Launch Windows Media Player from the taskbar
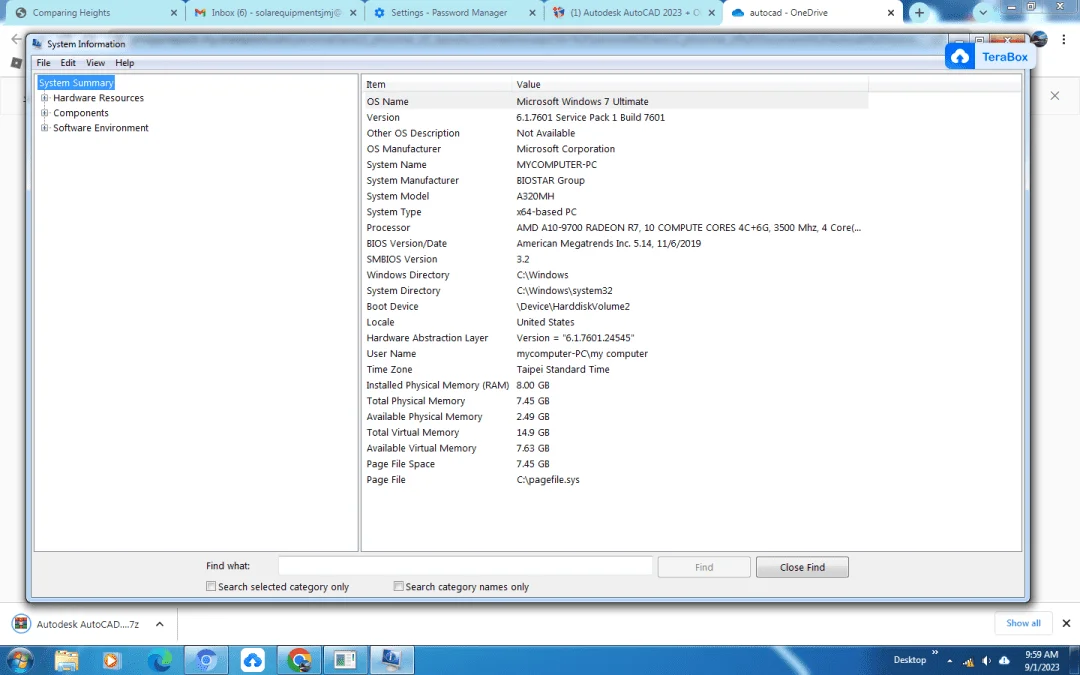This screenshot has width=1080, height=675. (111, 661)
